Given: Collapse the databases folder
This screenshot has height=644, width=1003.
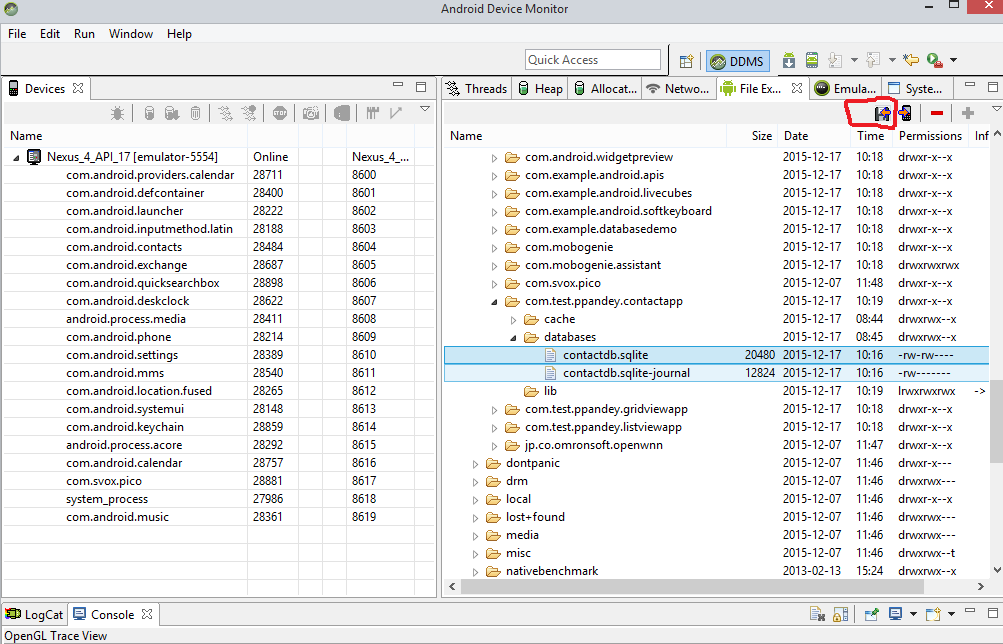Looking at the screenshot, I should [x=513, y=337].
